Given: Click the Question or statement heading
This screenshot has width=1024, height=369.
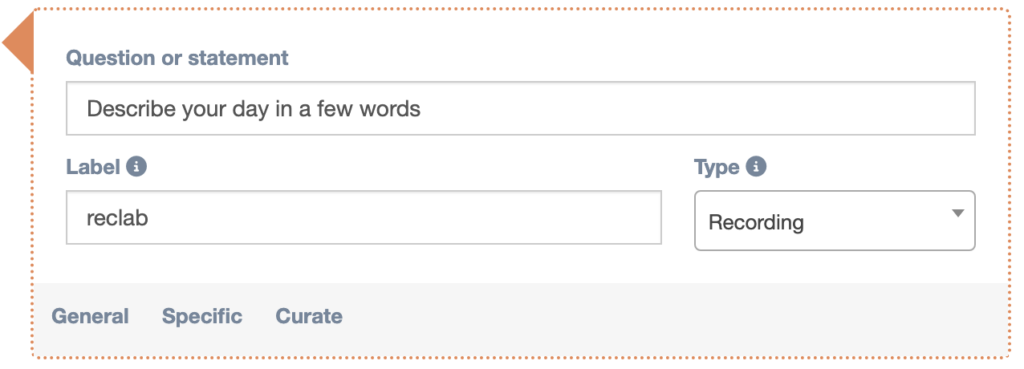Looking at the screenshot, I should (177, 57).
